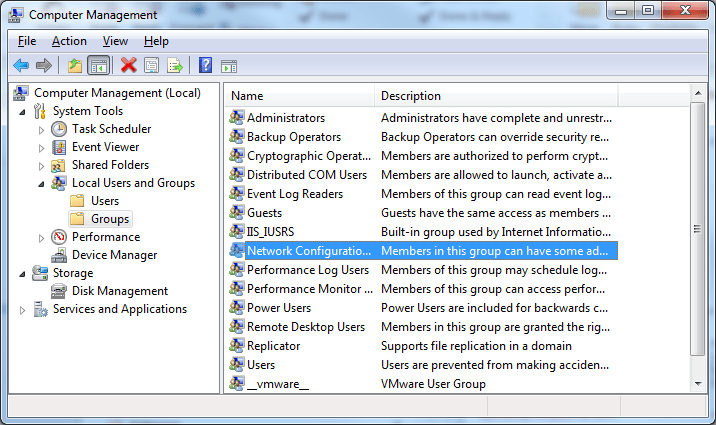Select the Replicator group row
The height and width of the screenshot is (425, 716).
(422, 346)
